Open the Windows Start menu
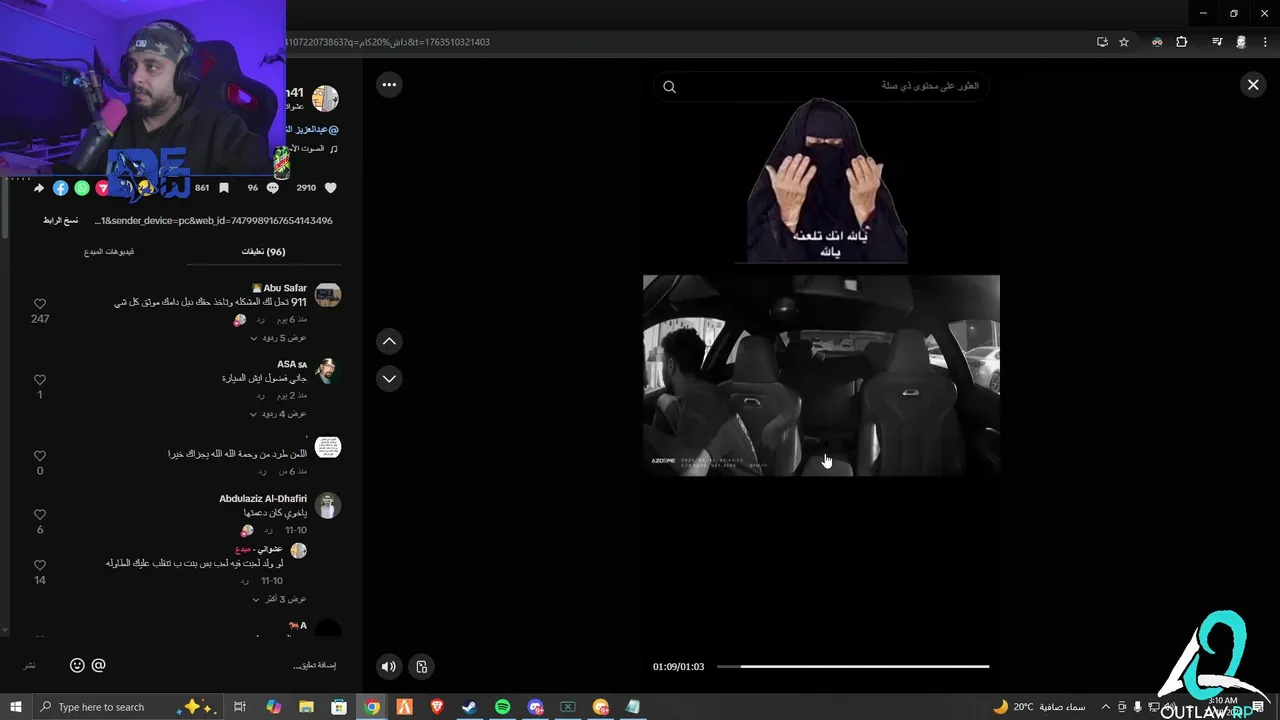 [x=16, y=707]
